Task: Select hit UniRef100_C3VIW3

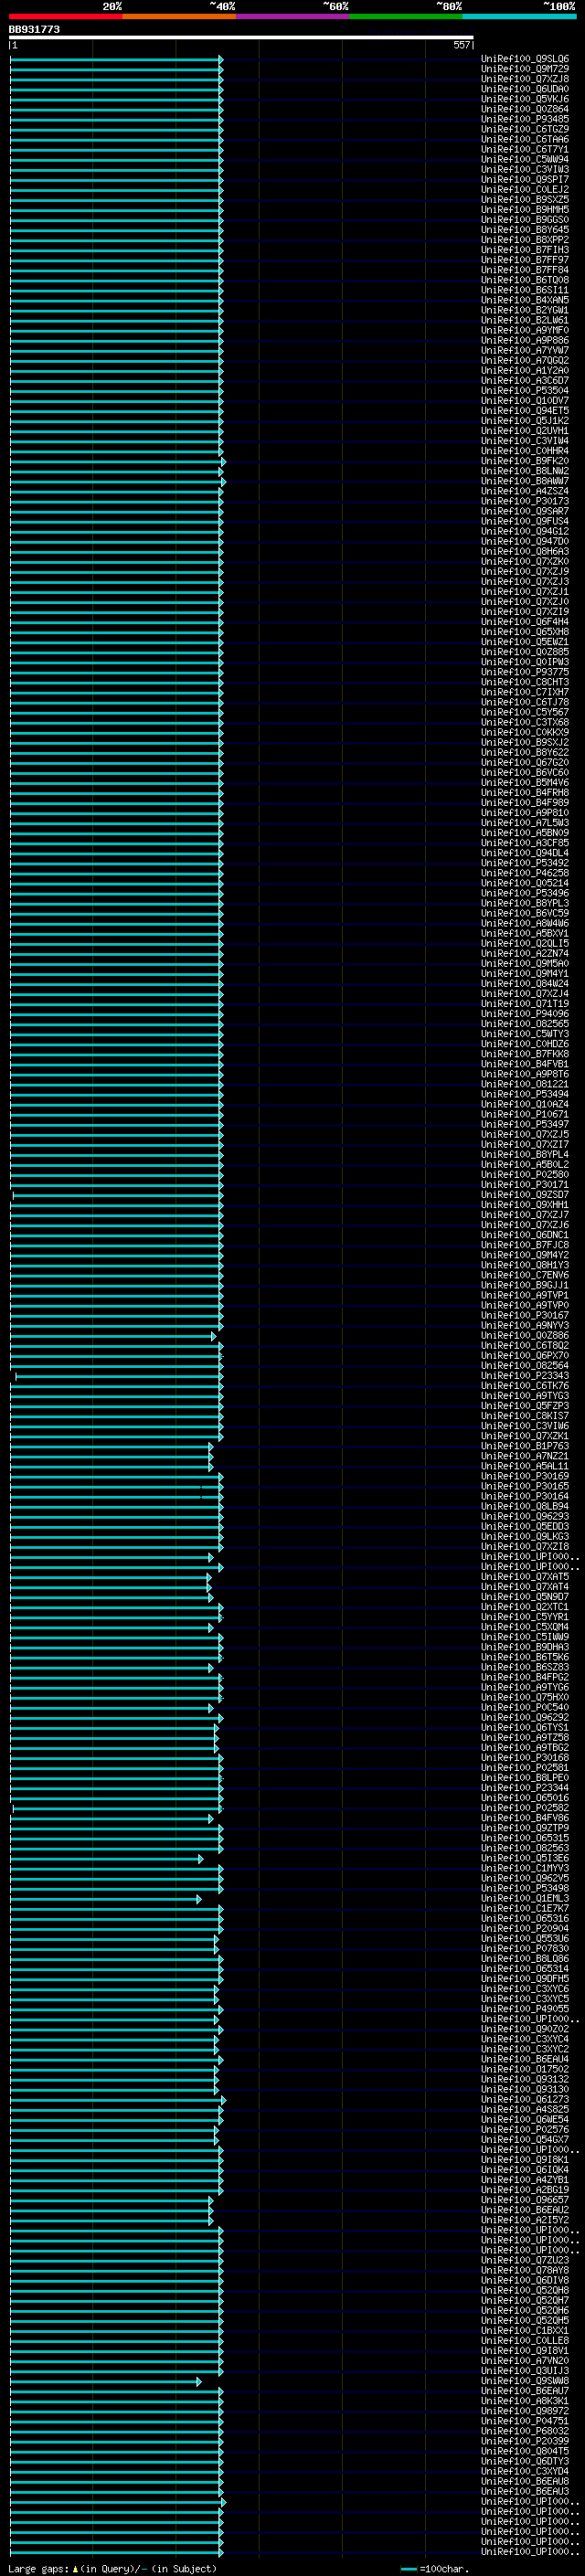Action: pos(525,169)
